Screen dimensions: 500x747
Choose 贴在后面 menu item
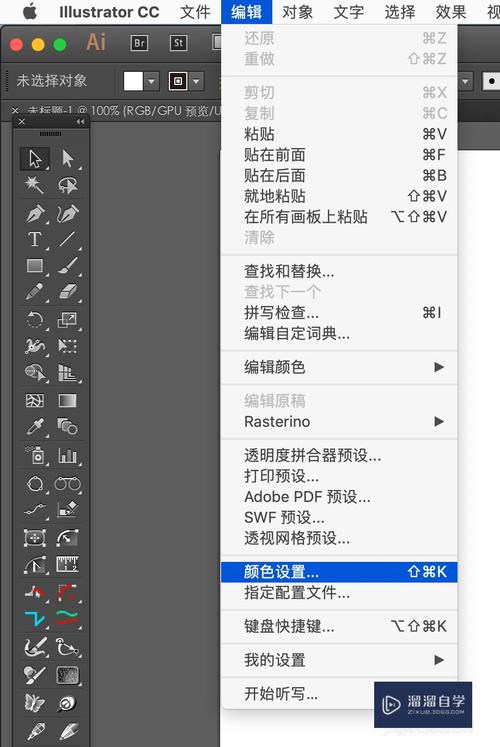click(x=339, y=175)
